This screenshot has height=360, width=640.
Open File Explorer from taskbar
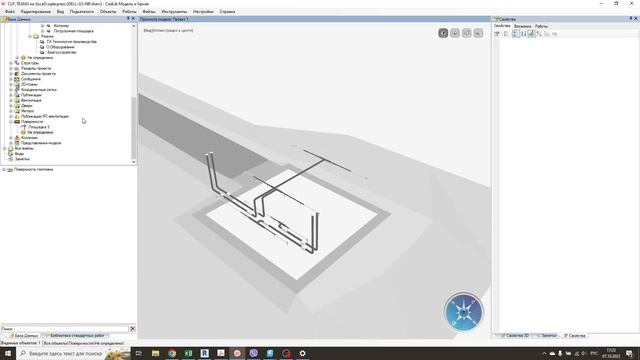(x=156, y=353)
